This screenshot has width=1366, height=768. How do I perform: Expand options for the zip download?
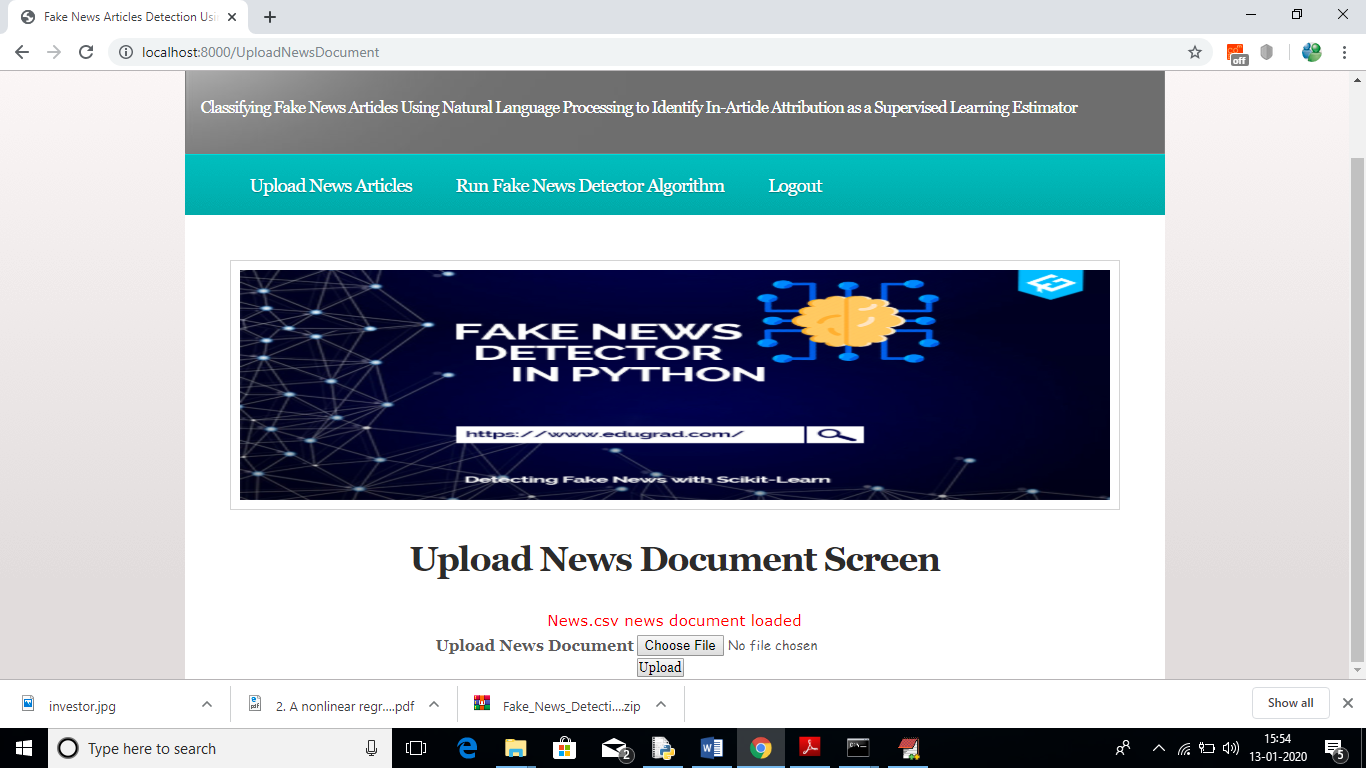[x=661, y=705]
